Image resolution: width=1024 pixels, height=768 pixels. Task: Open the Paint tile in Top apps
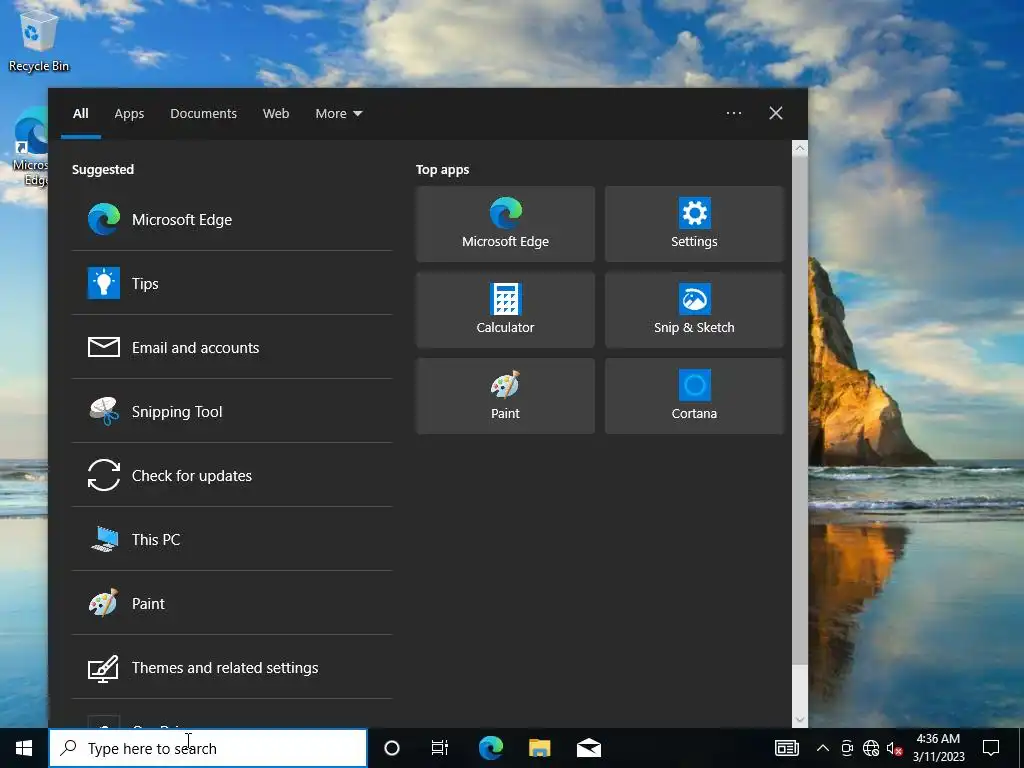click(505, 396)
